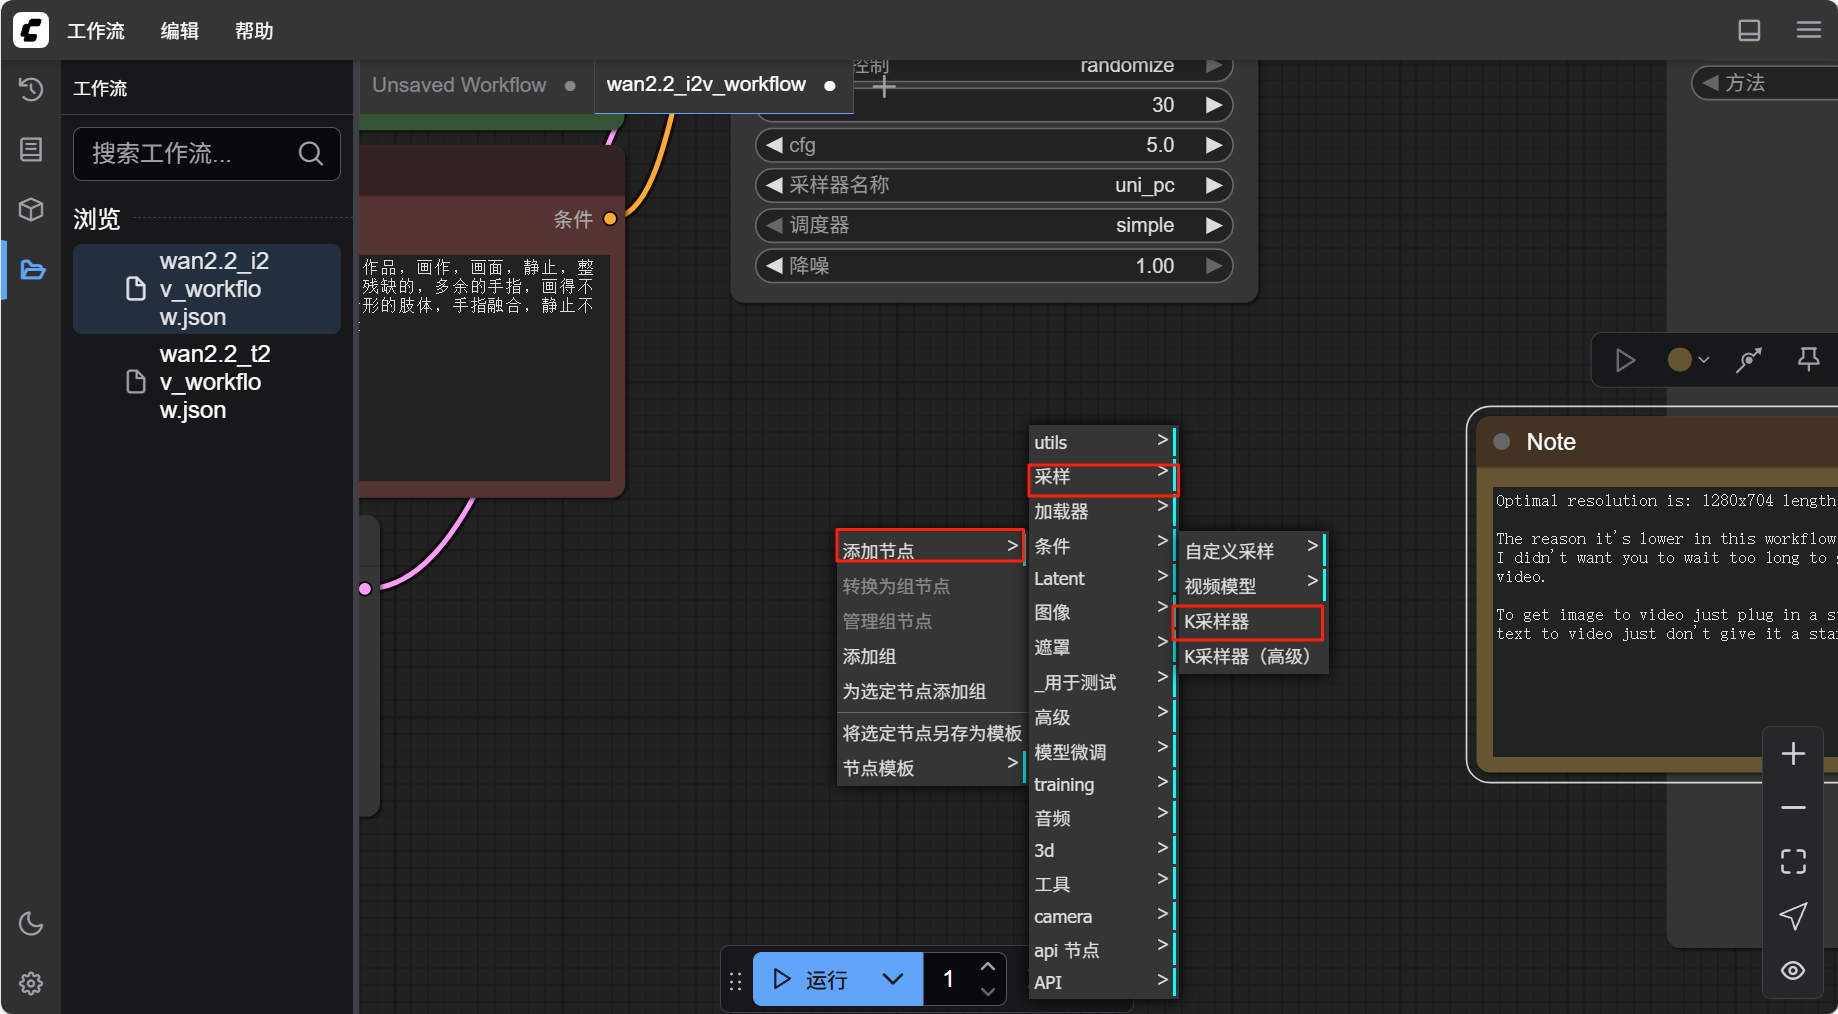The width and height of the screenshot is (1838, 1014).
Task: Click the fit view icon
Action: 1793,861
